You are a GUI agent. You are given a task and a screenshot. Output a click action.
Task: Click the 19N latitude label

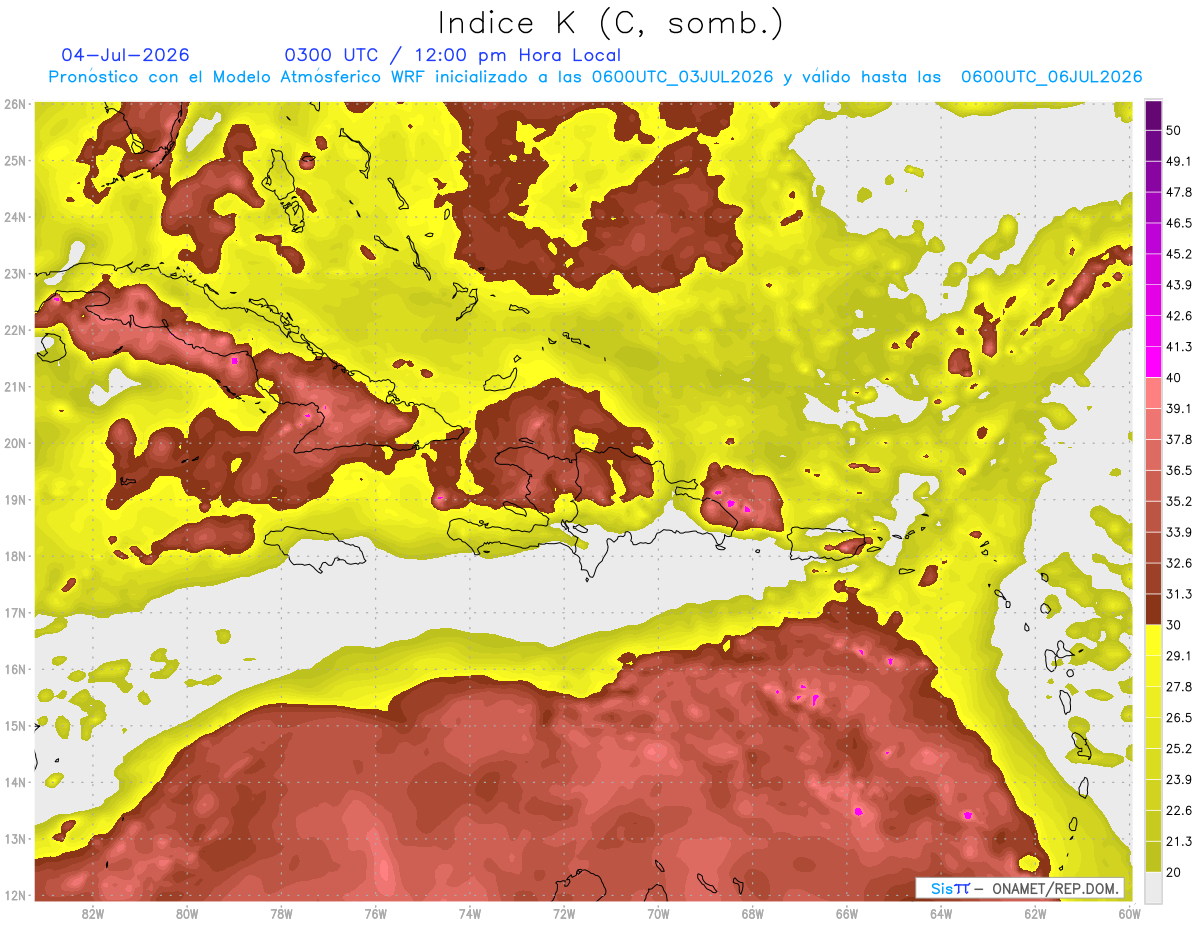point(15,500)
